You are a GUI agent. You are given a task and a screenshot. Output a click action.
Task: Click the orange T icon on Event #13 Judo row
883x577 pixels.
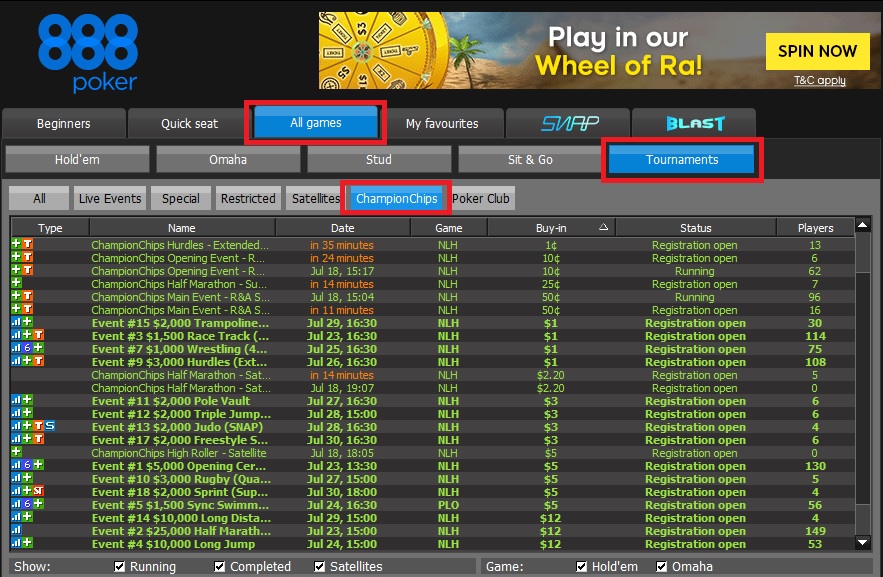tap(38, 426)
